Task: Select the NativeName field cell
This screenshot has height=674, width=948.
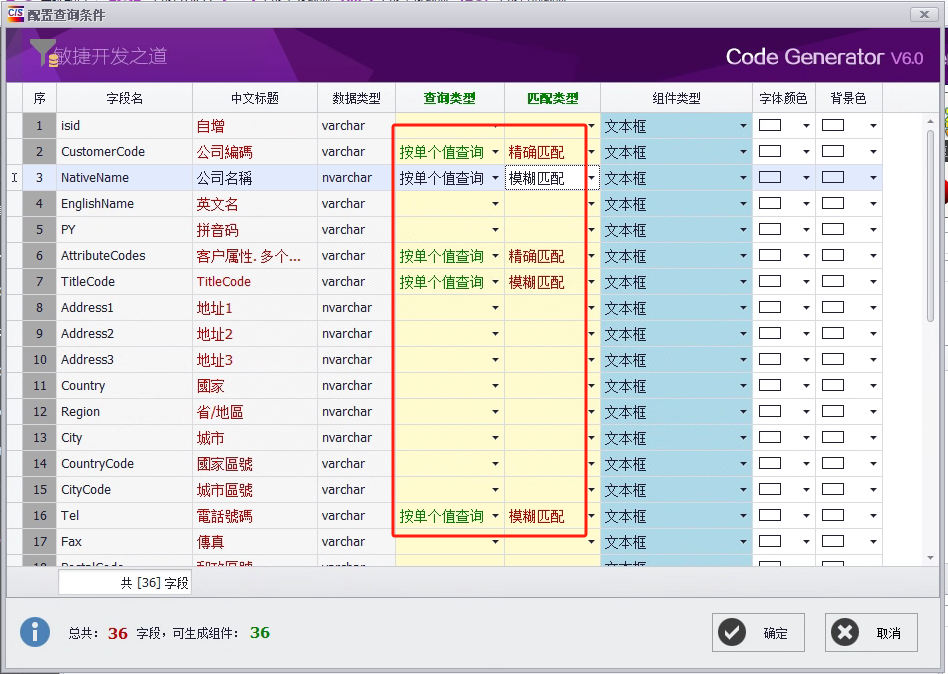Action: (125, 178)
